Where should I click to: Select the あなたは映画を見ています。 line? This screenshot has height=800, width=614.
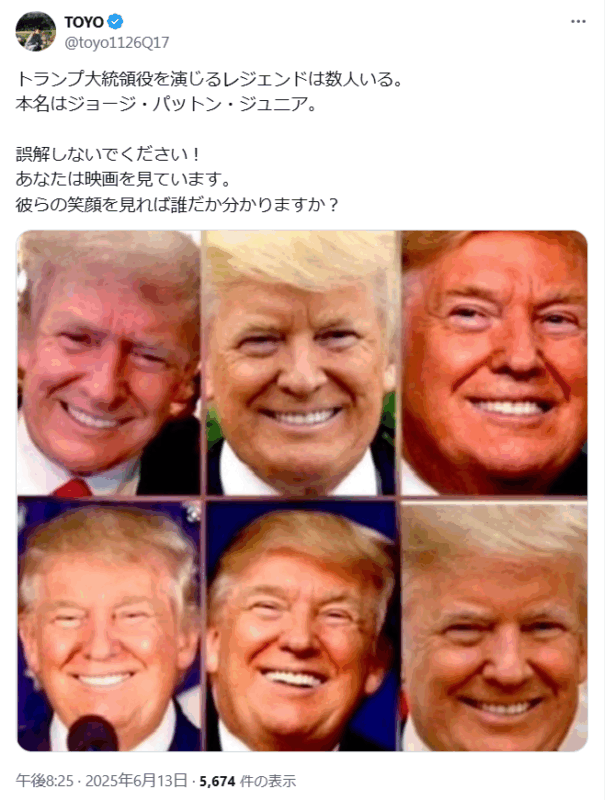(x=124, y=179)
